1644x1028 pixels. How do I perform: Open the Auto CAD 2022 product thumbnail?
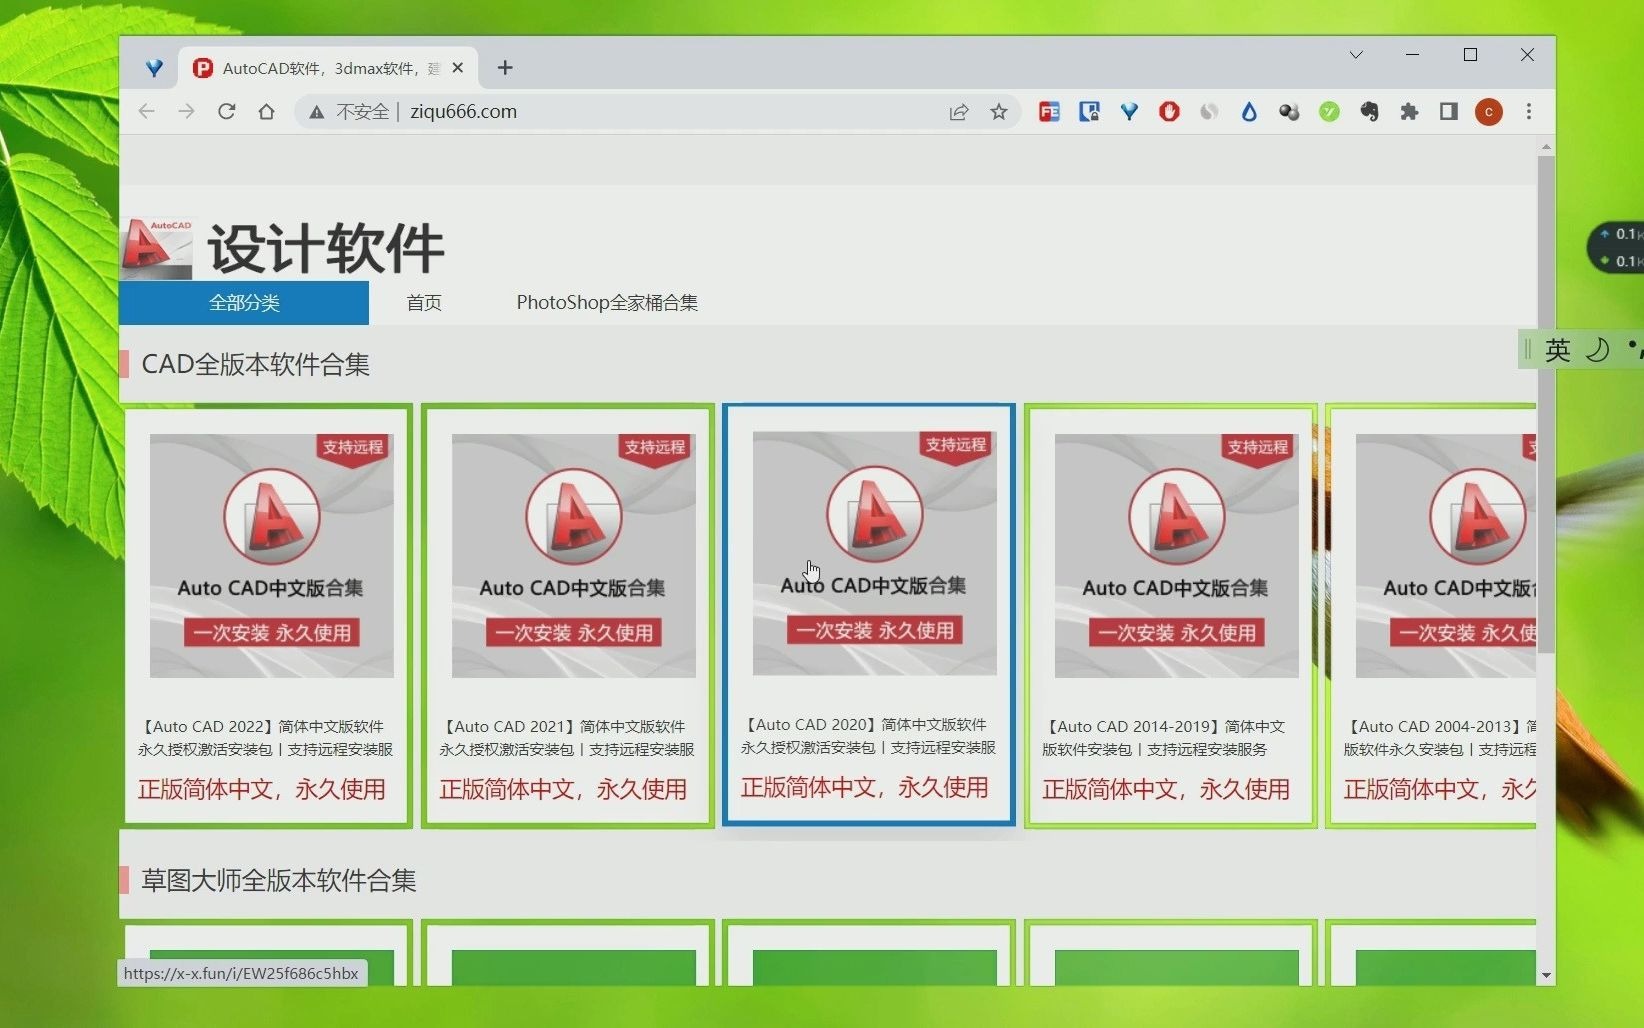[272, 556]
